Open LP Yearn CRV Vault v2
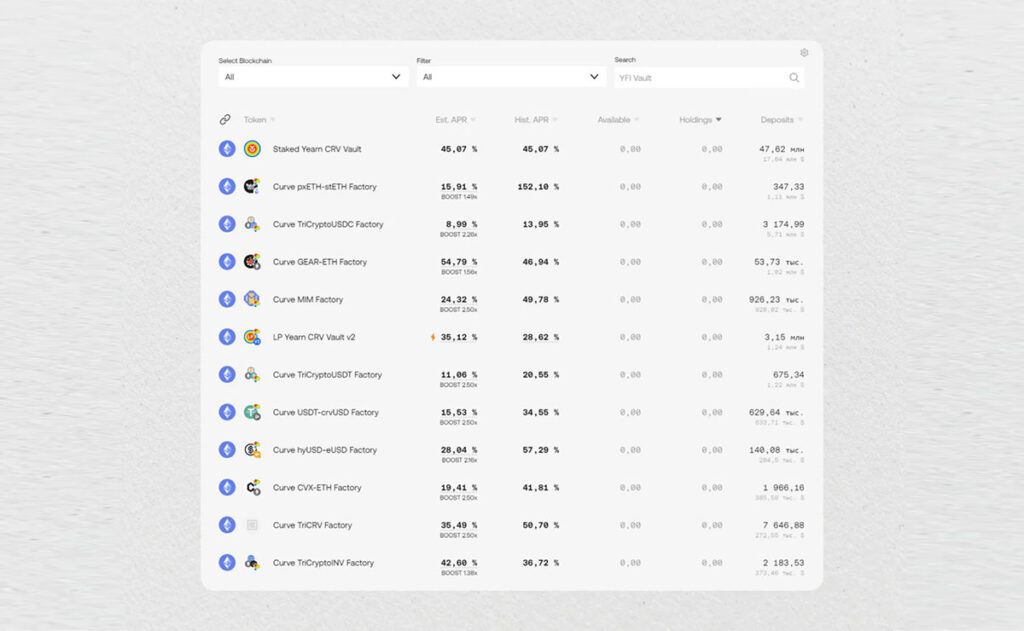1024x631 pixels. 313,337
